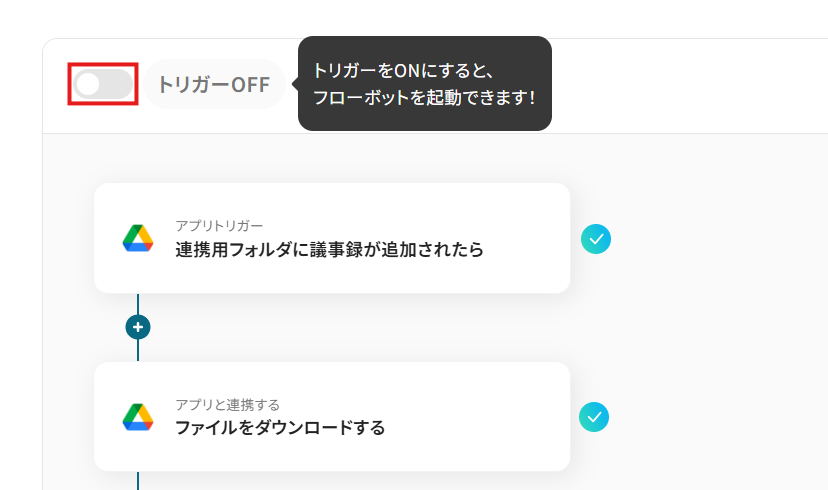Click the Google Drive icon in the download step
828x490 pixels.
[x=138, y=417]
